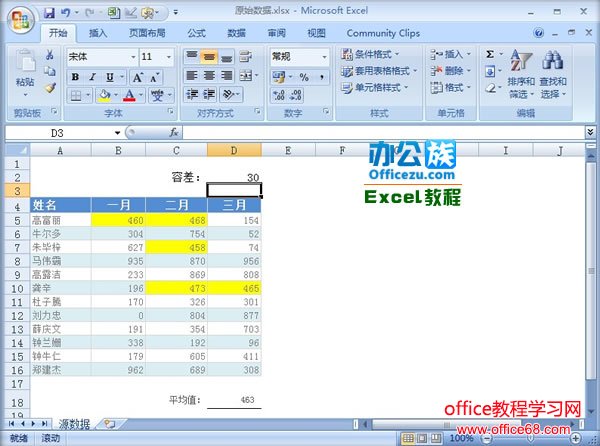The height and width of the screenshot is (446, 600).
Task: Open the font size dropdown
Action: (x=169, y=57)
